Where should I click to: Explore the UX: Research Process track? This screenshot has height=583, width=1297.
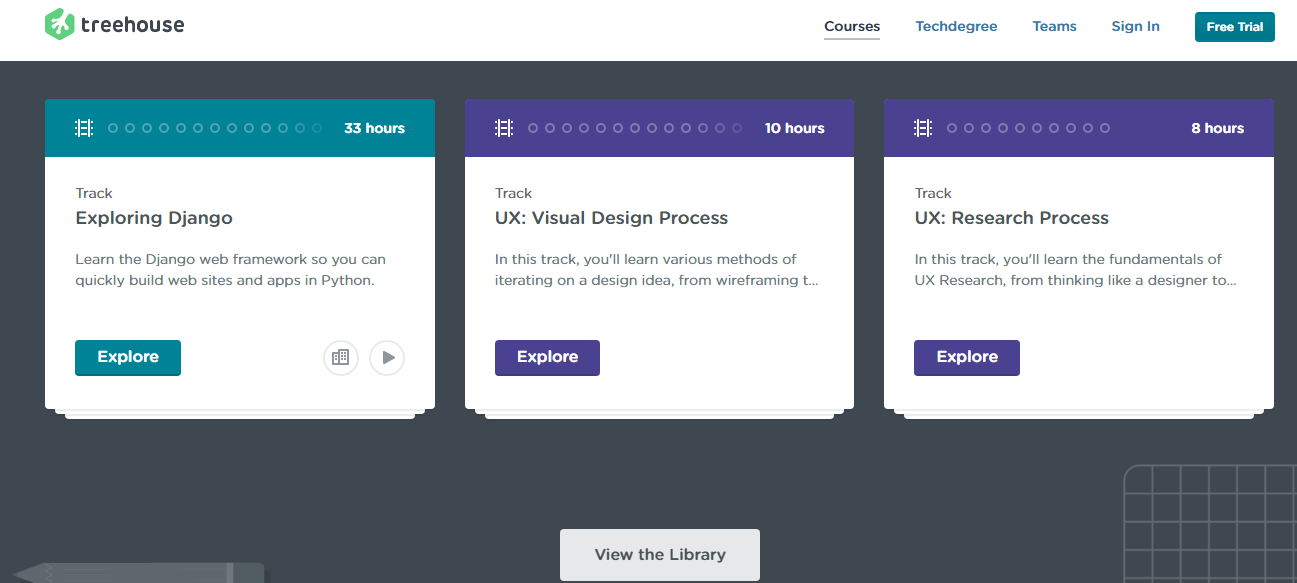966,357
